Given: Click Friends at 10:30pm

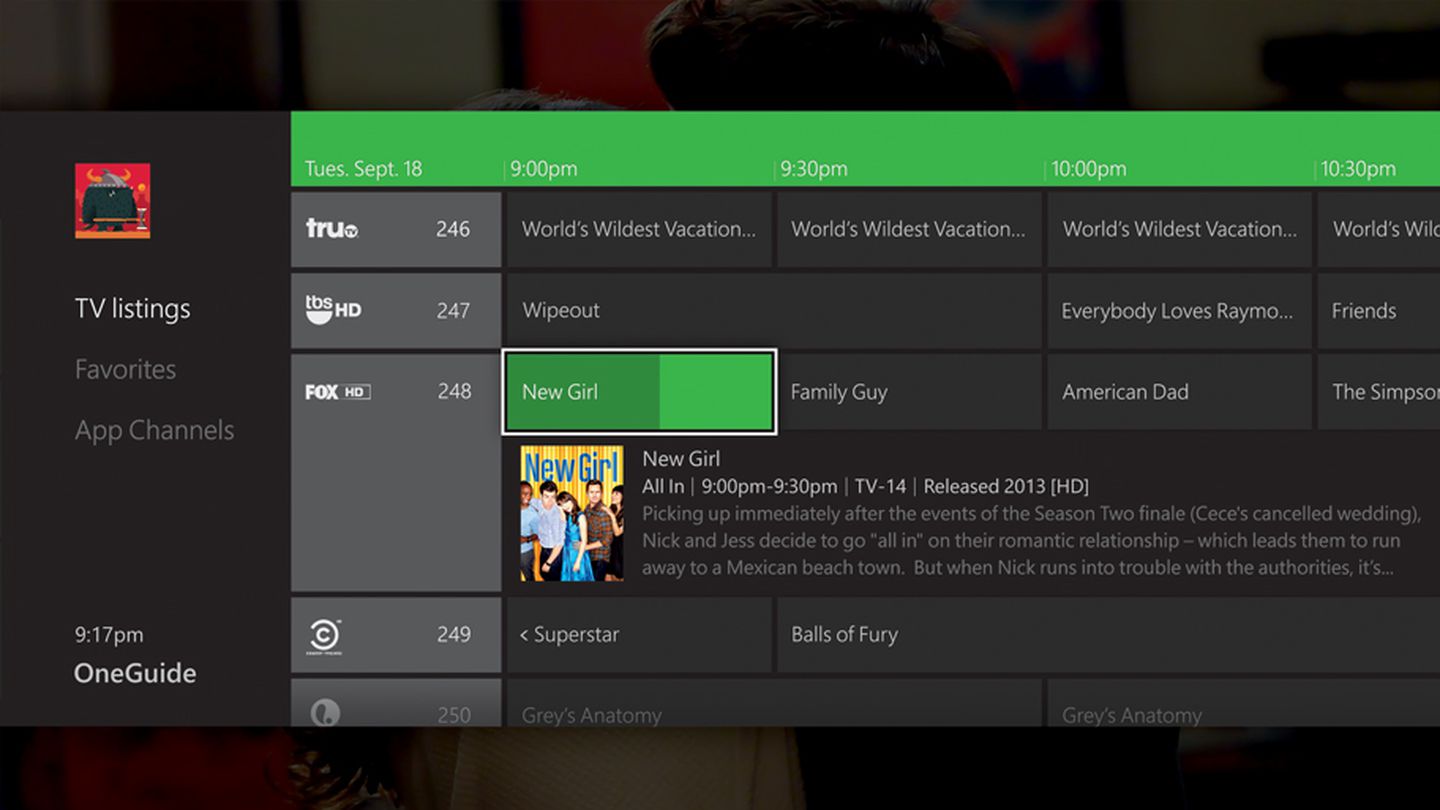Looking at the screenshot, I should pos(1363,310).
